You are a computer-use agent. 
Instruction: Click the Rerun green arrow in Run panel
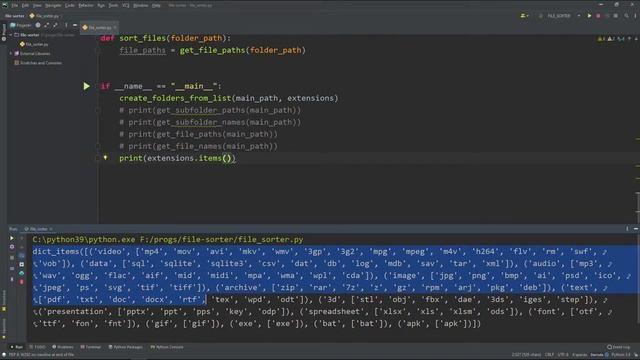pos(12,238)
